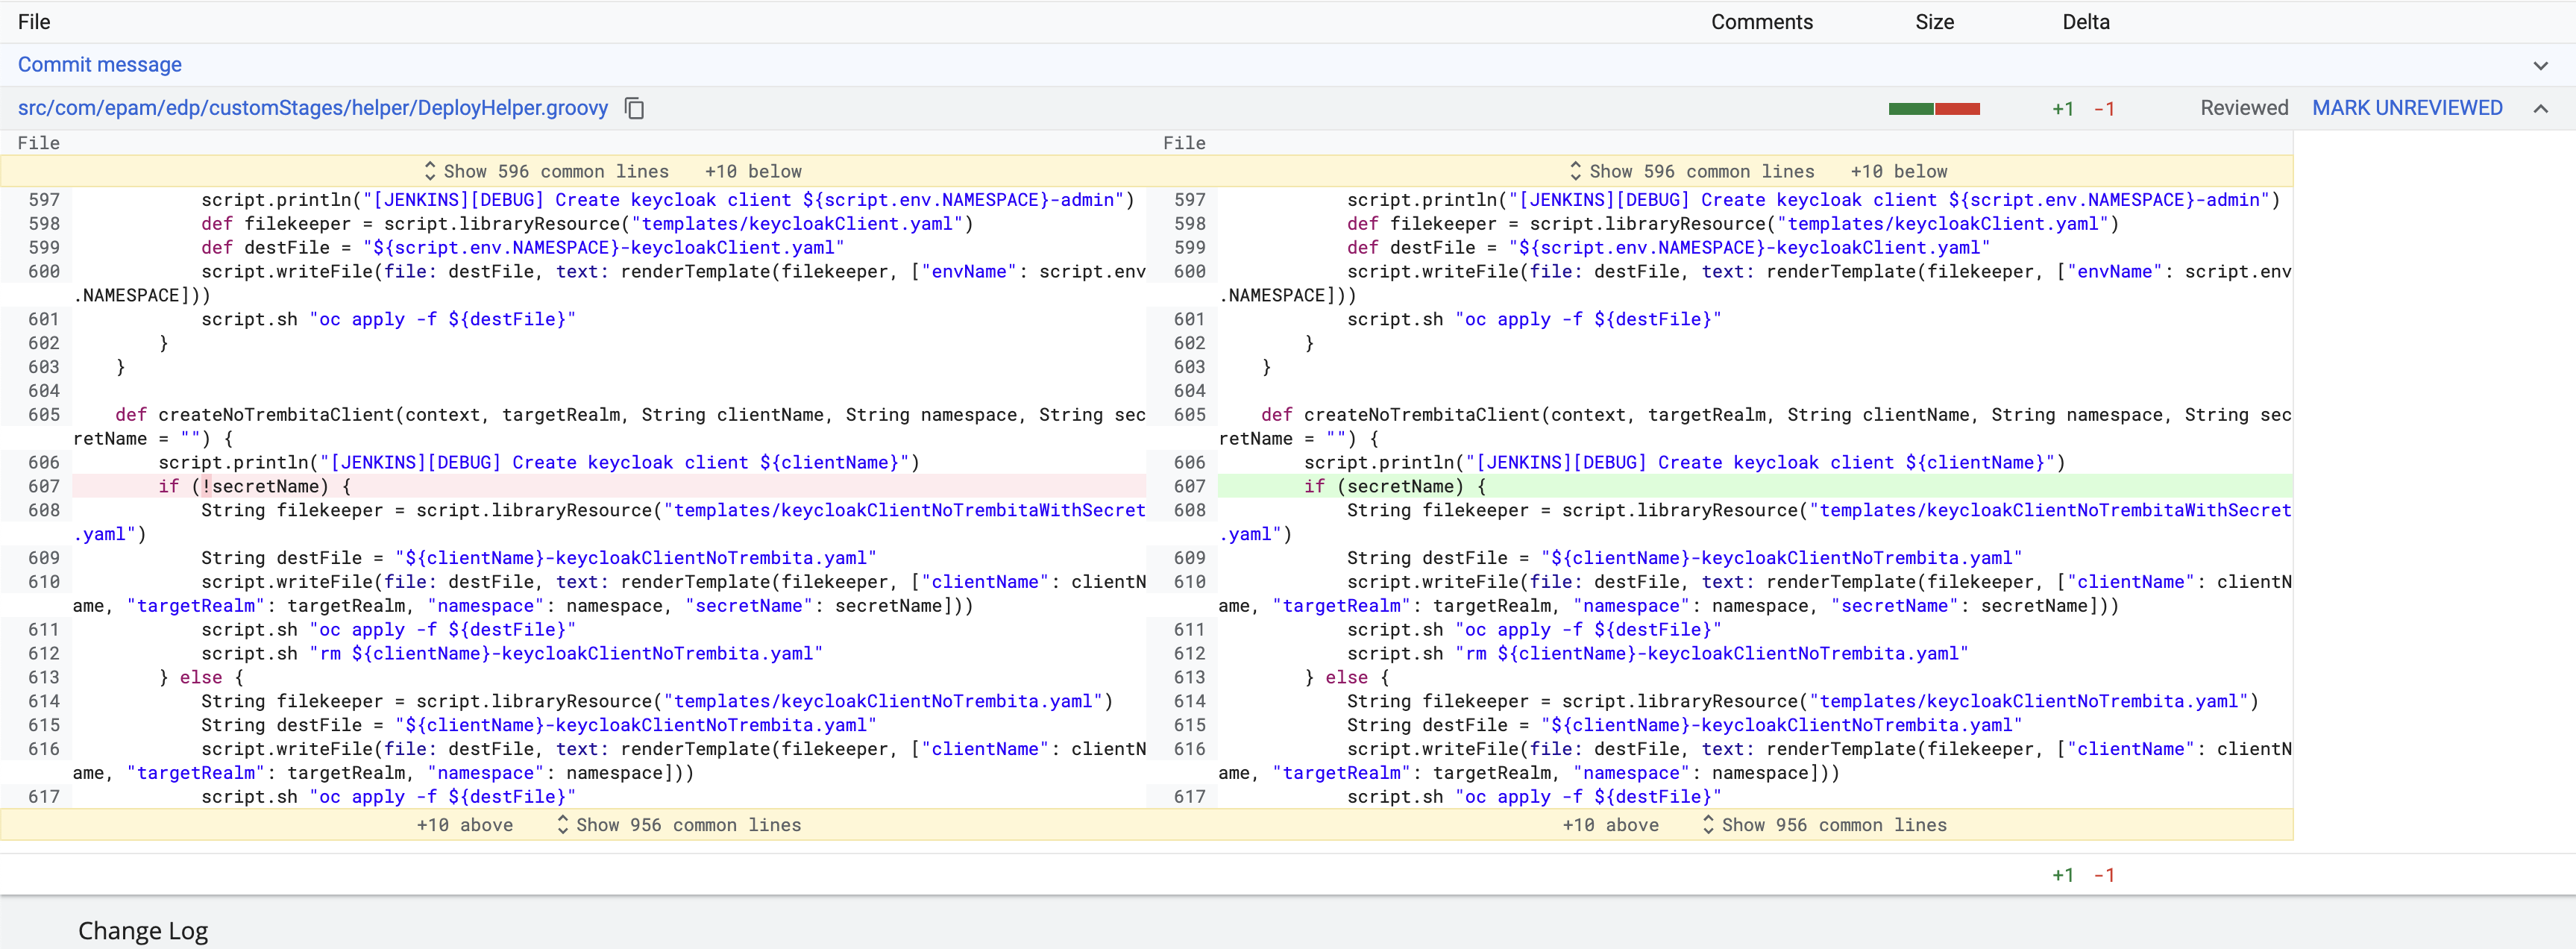Show 596 common lines on left side
Viewport: 2576px width, 949px height.
pyautogui.click(x=546, y=171)
